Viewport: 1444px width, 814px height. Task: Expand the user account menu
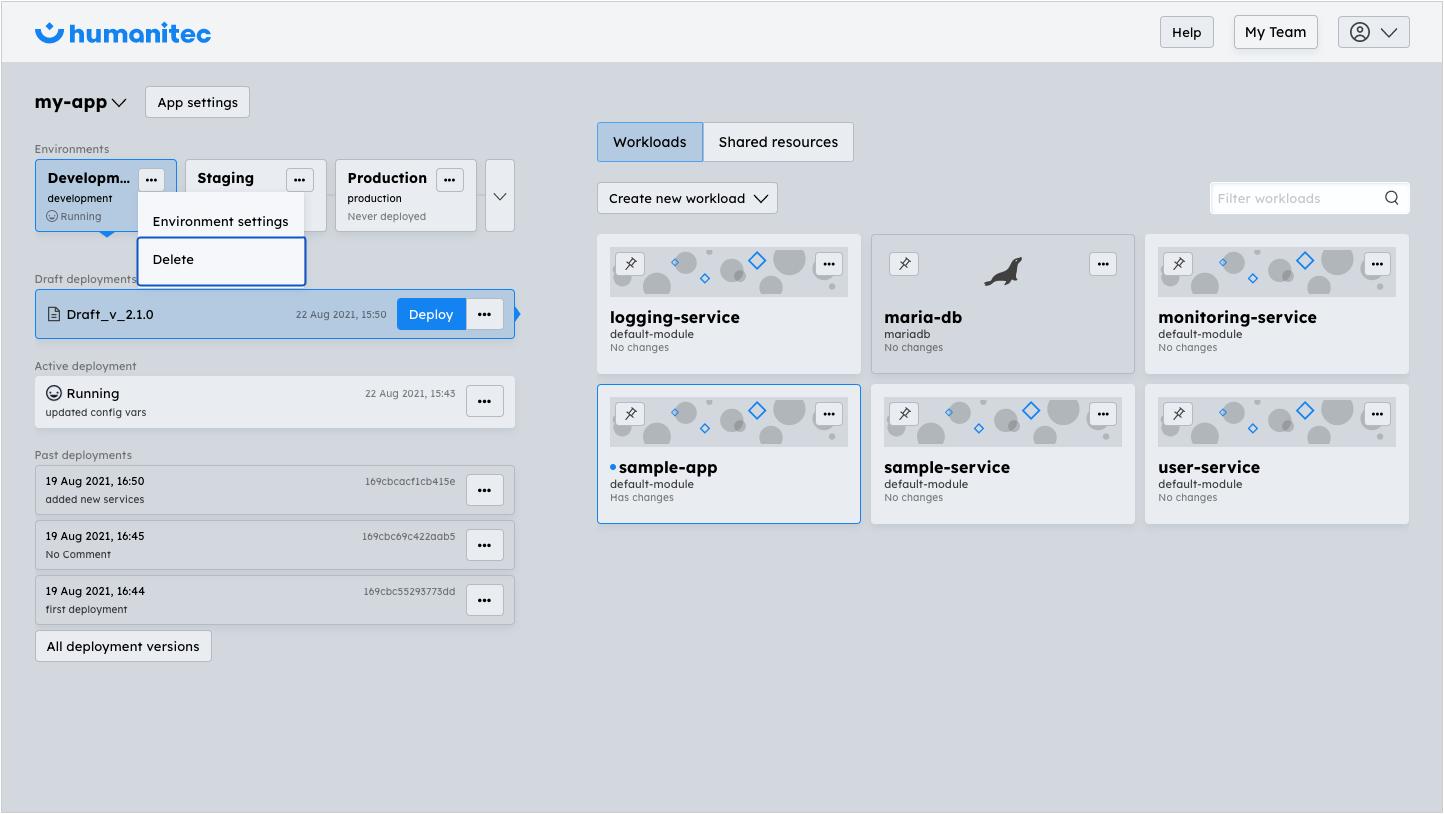[x=1373, y=32]
